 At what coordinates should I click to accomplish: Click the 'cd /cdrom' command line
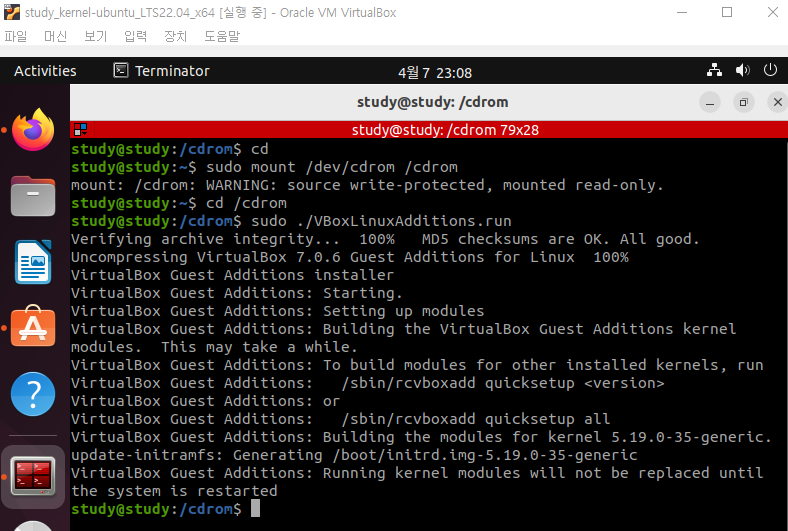click(179, 203)
